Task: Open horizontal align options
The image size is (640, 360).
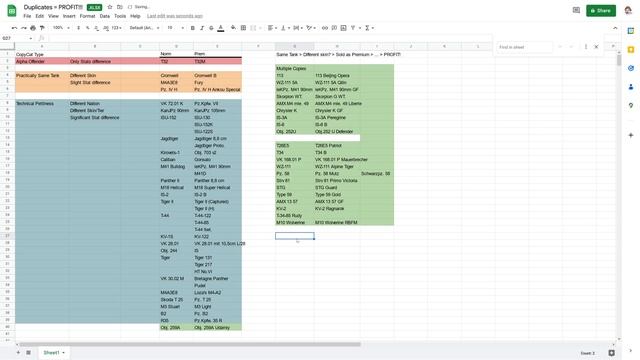Action: (272, 28)
